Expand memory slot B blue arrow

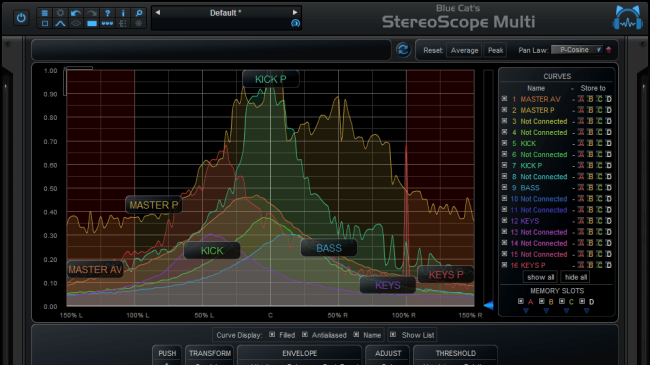546,311
